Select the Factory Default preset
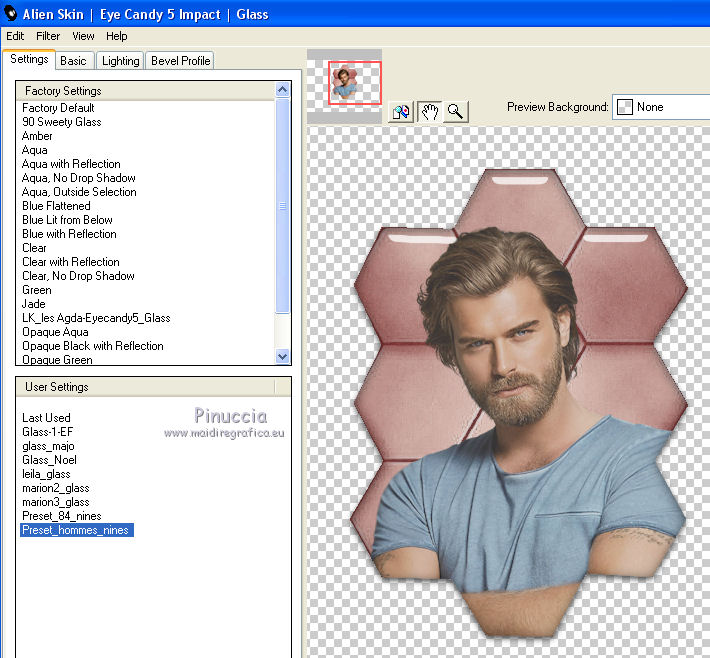This screenshot has height=658, width=710. 58,108
